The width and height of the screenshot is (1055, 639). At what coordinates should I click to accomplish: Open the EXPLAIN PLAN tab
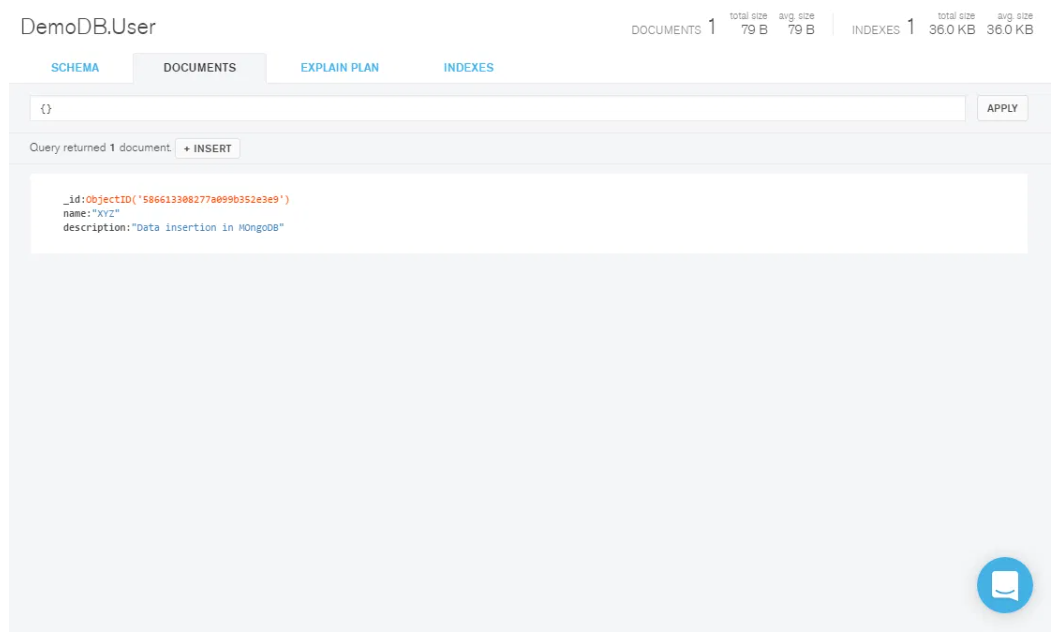pos(340,68)
